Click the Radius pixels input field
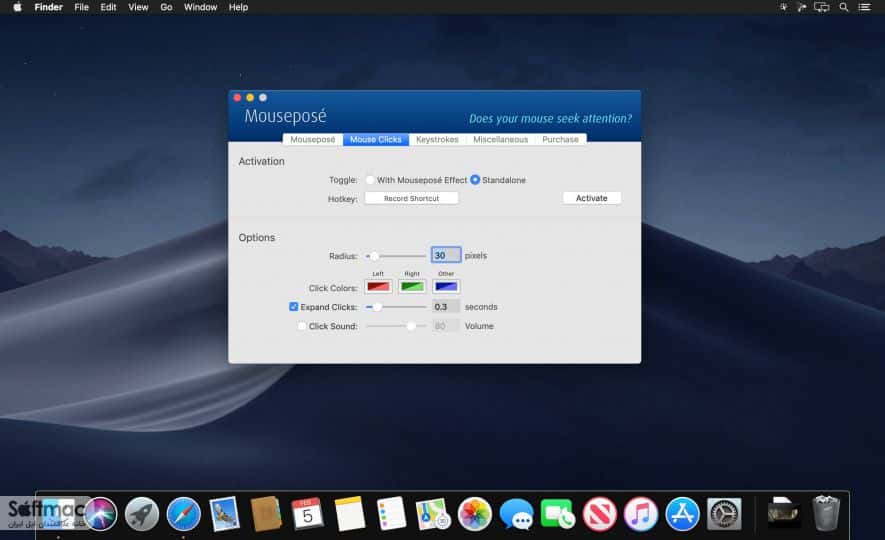Viewport: 885px width, 540px height. tap(446, 256)
